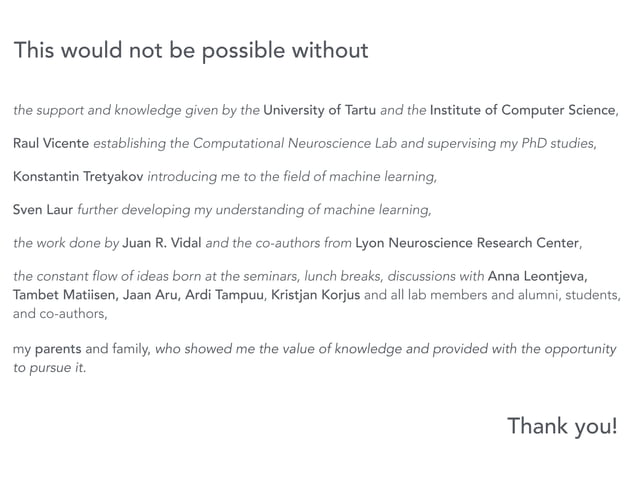Select the name "Konstantin Tretyakov"
Viewport: 638px width, 479px height.
[x=78, y=177]
